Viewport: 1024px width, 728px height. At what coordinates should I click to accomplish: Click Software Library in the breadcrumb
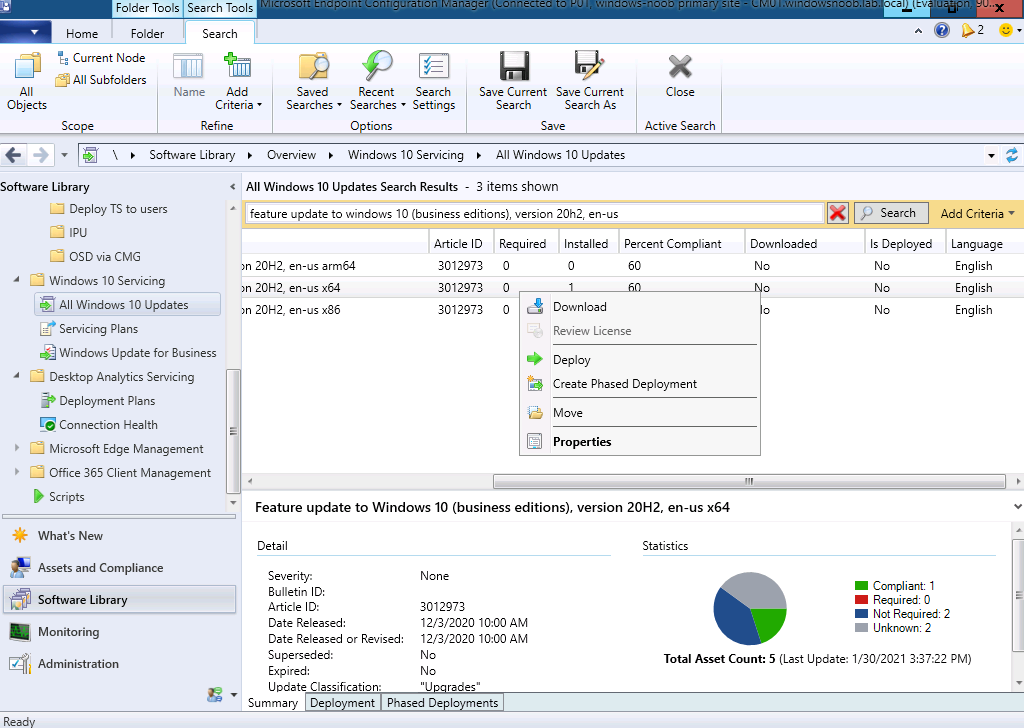coord(192,155)
